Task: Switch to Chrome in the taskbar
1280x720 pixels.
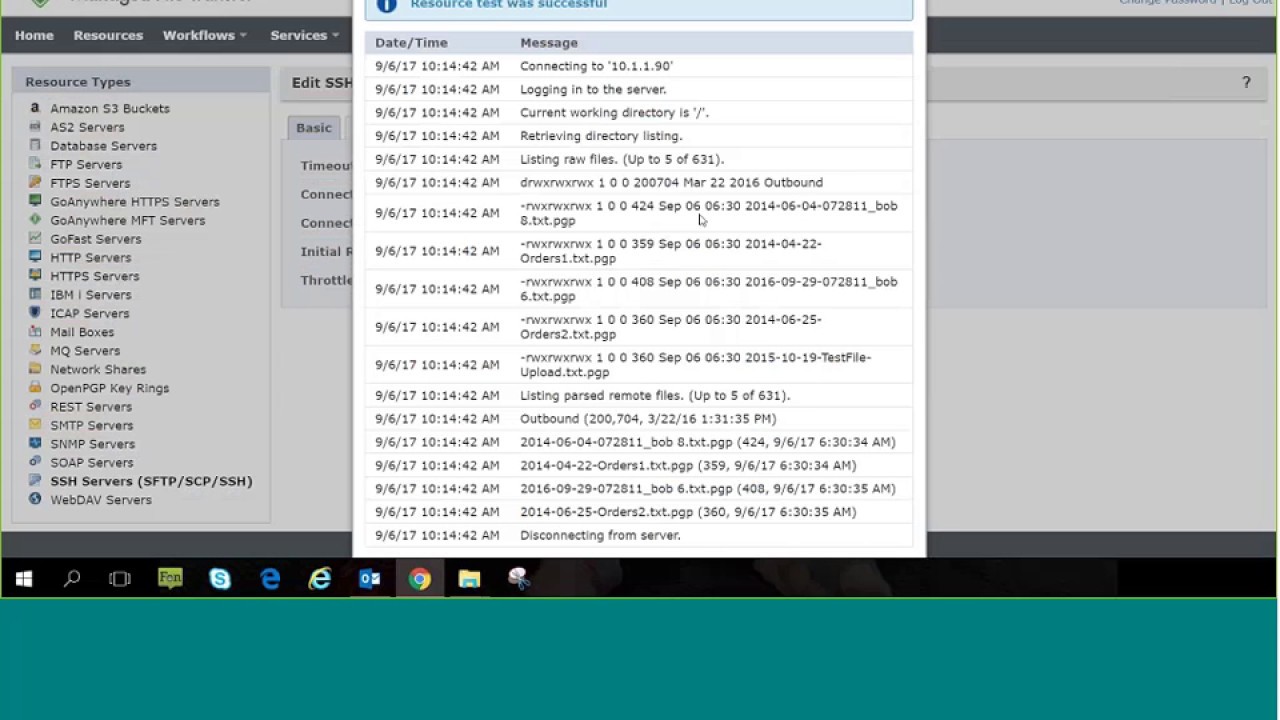Action: coord(420,579)
